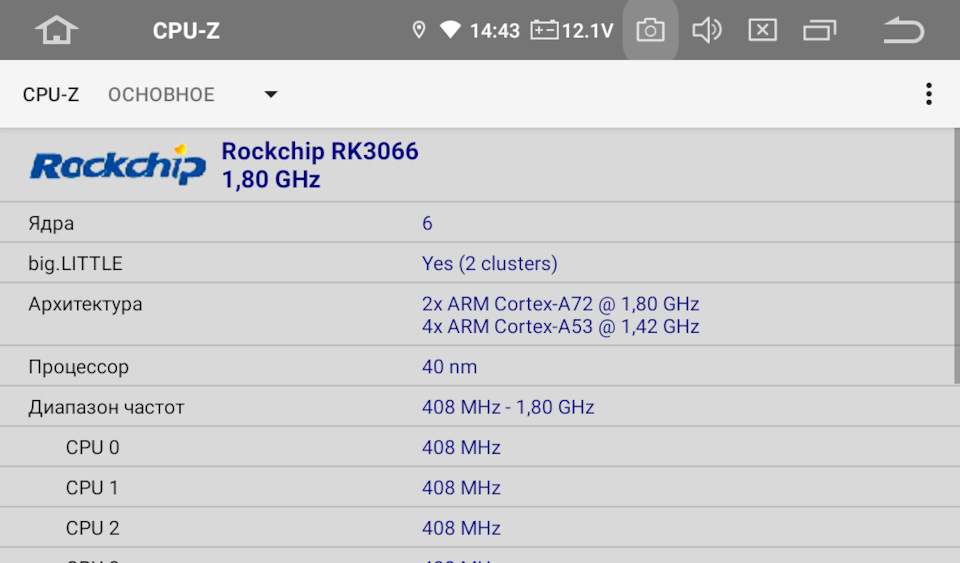Click the 40 nm value
Viewport: 960px width, 563px height.
tap(449, 367)
